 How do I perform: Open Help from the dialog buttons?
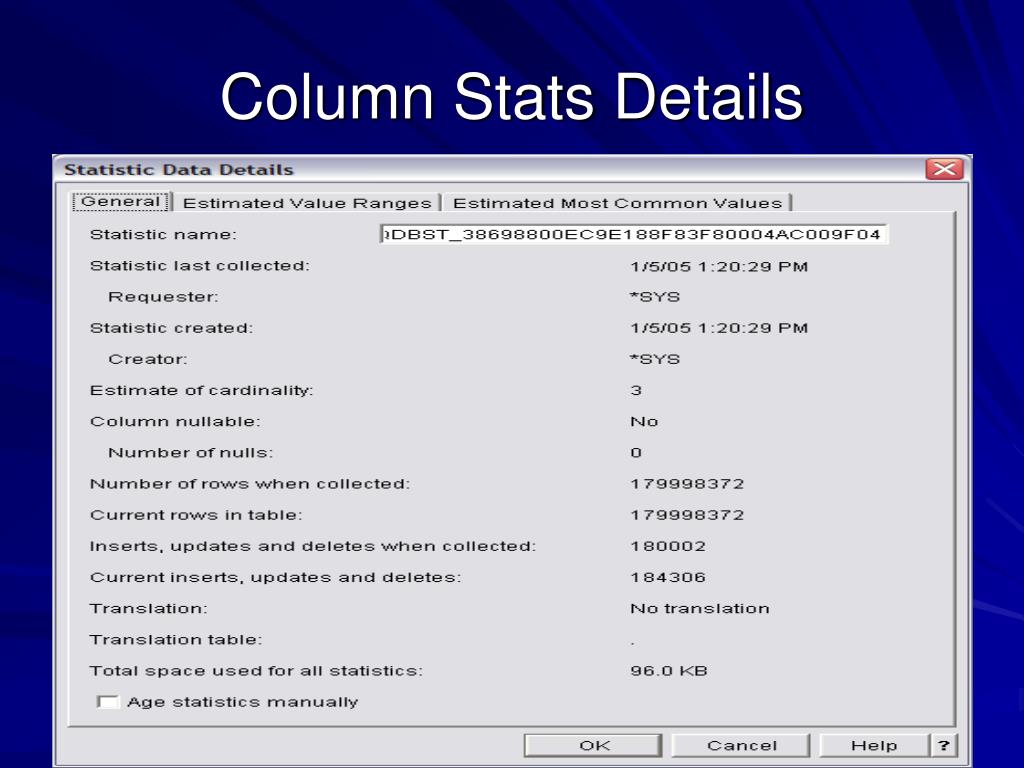873,745
